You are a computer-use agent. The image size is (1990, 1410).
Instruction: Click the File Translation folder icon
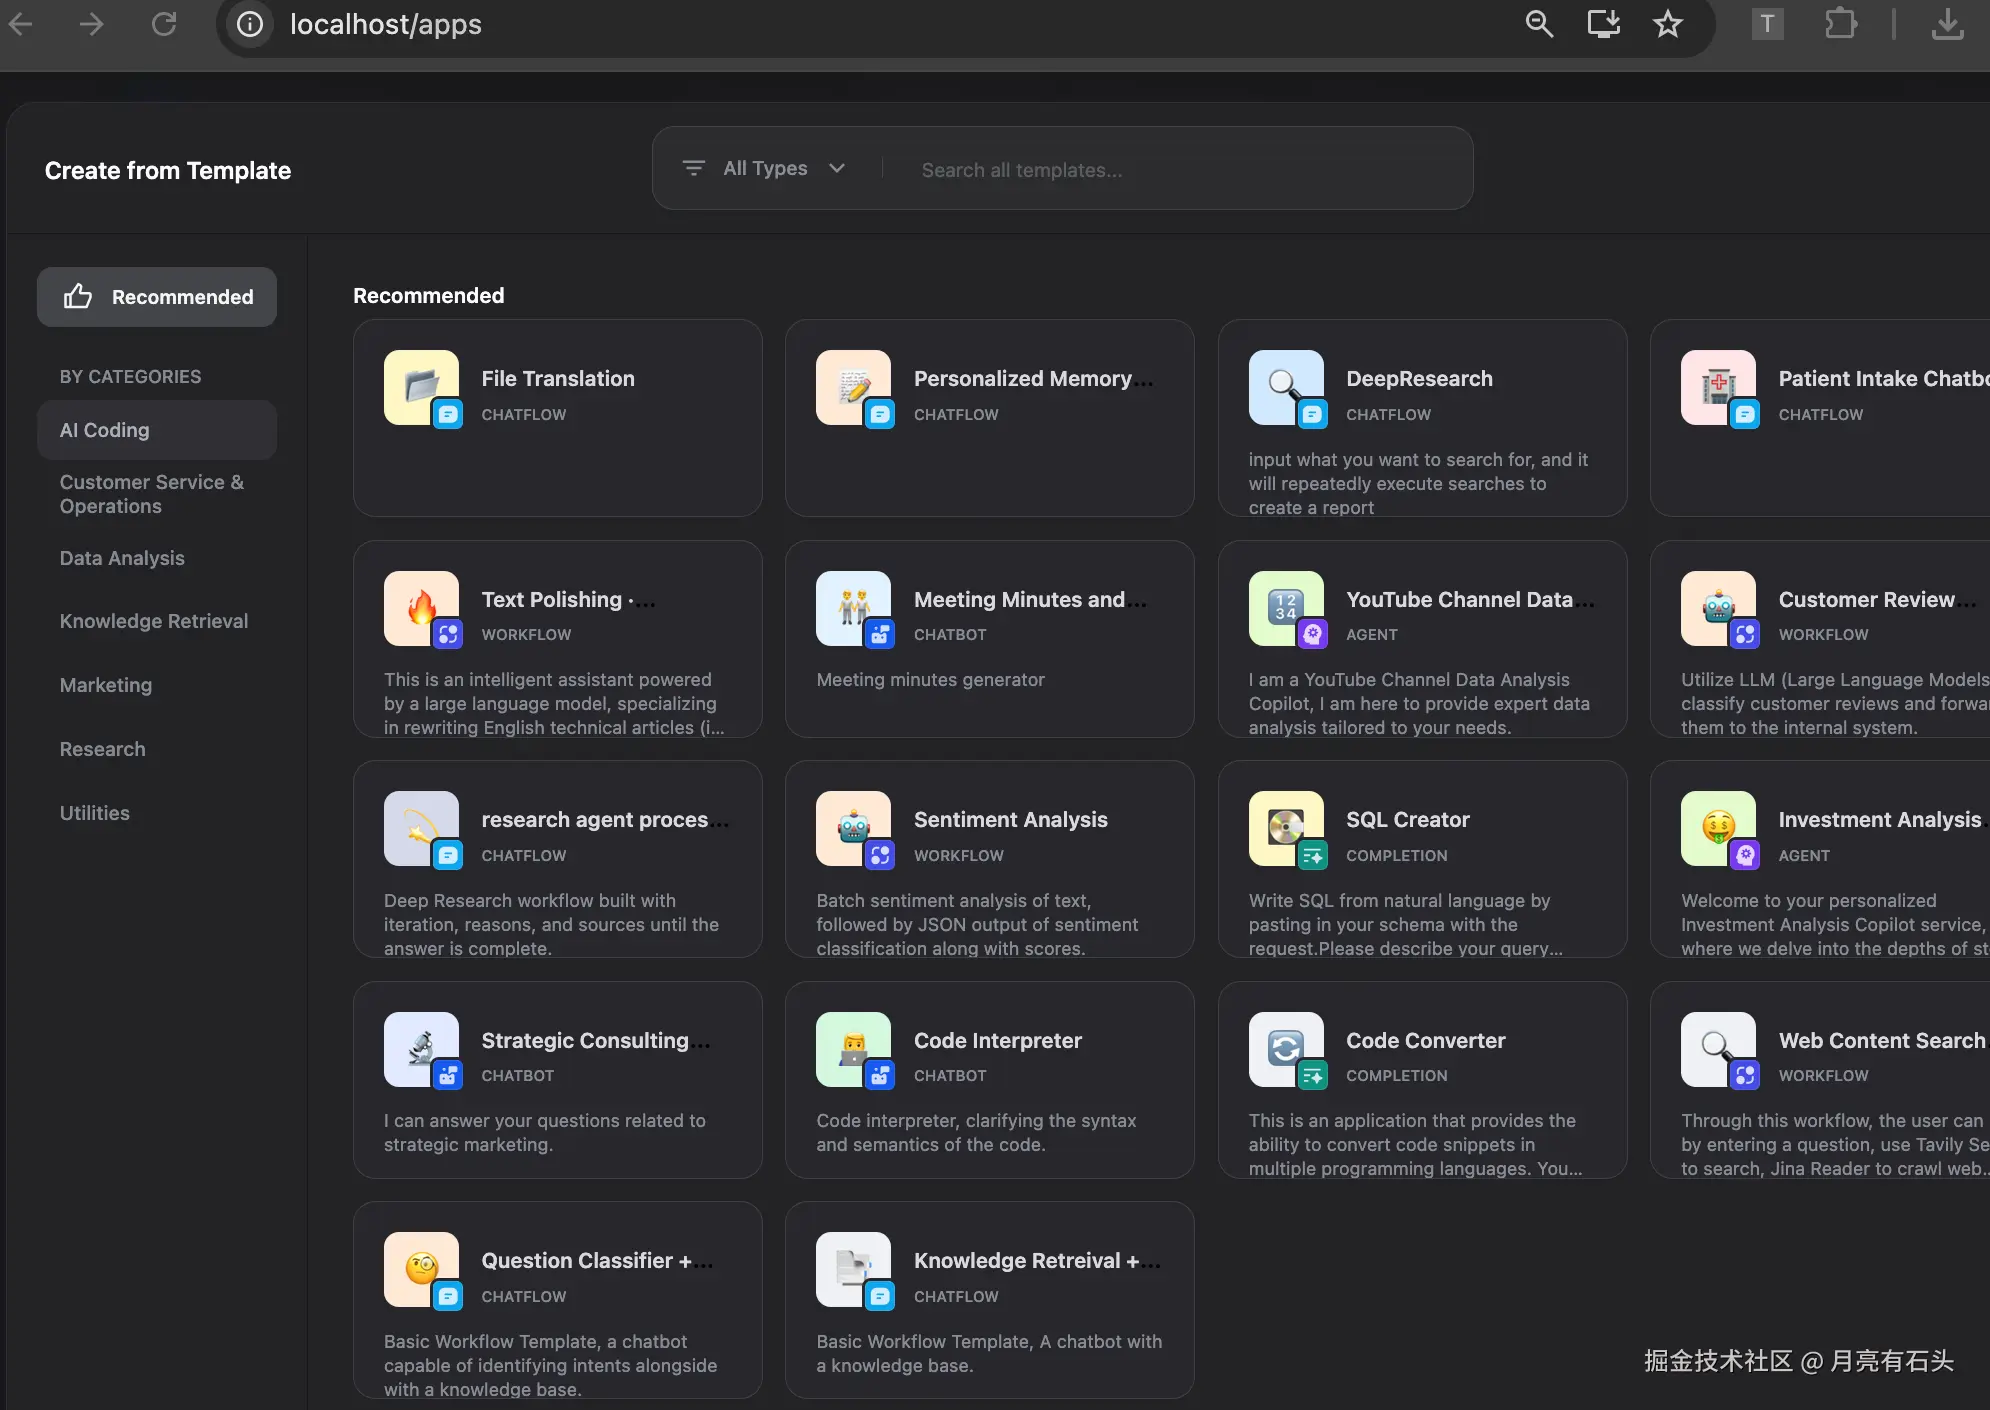coord(421,386)
